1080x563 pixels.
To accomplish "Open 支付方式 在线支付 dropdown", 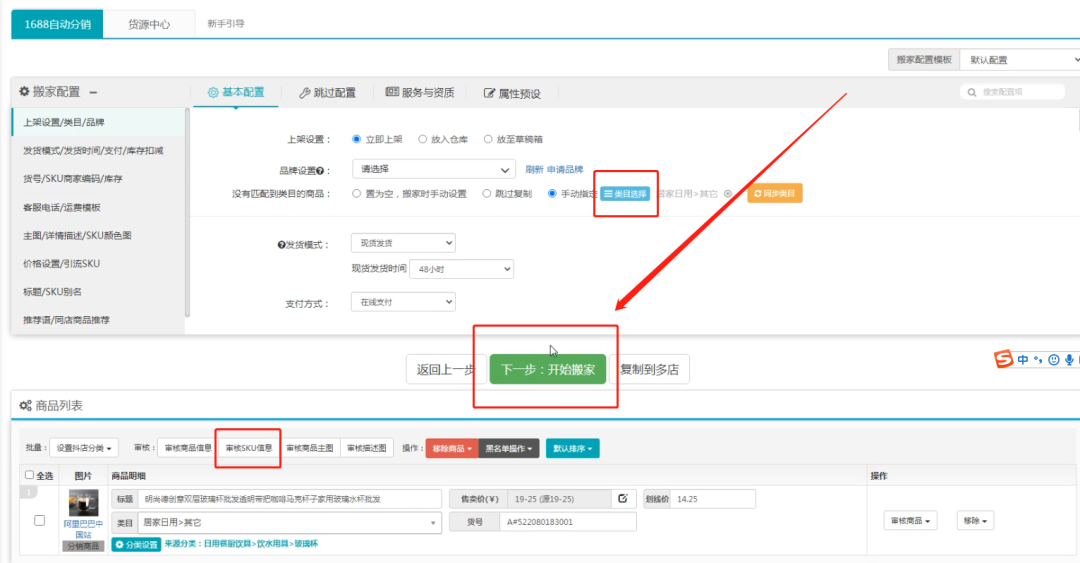I will 403,302.
